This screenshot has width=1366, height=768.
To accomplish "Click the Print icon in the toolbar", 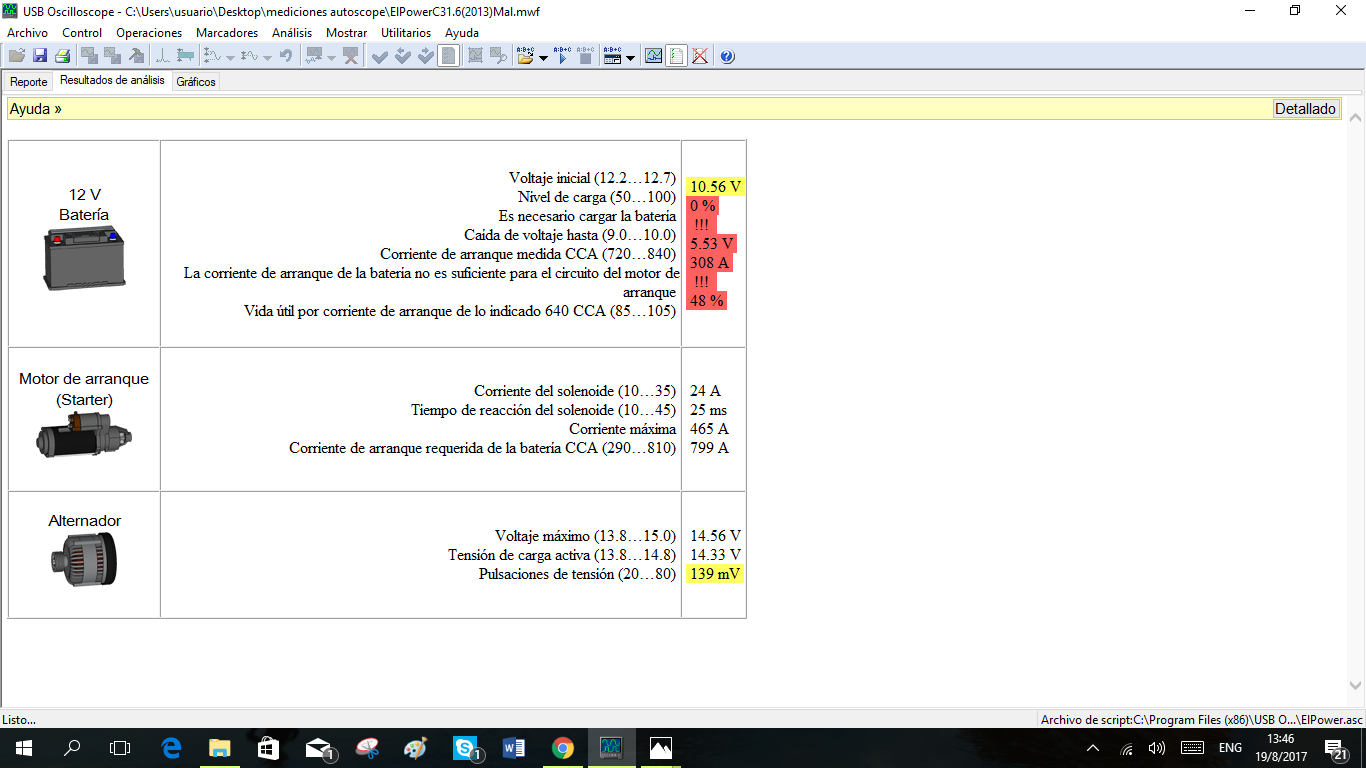I will 62,56.
